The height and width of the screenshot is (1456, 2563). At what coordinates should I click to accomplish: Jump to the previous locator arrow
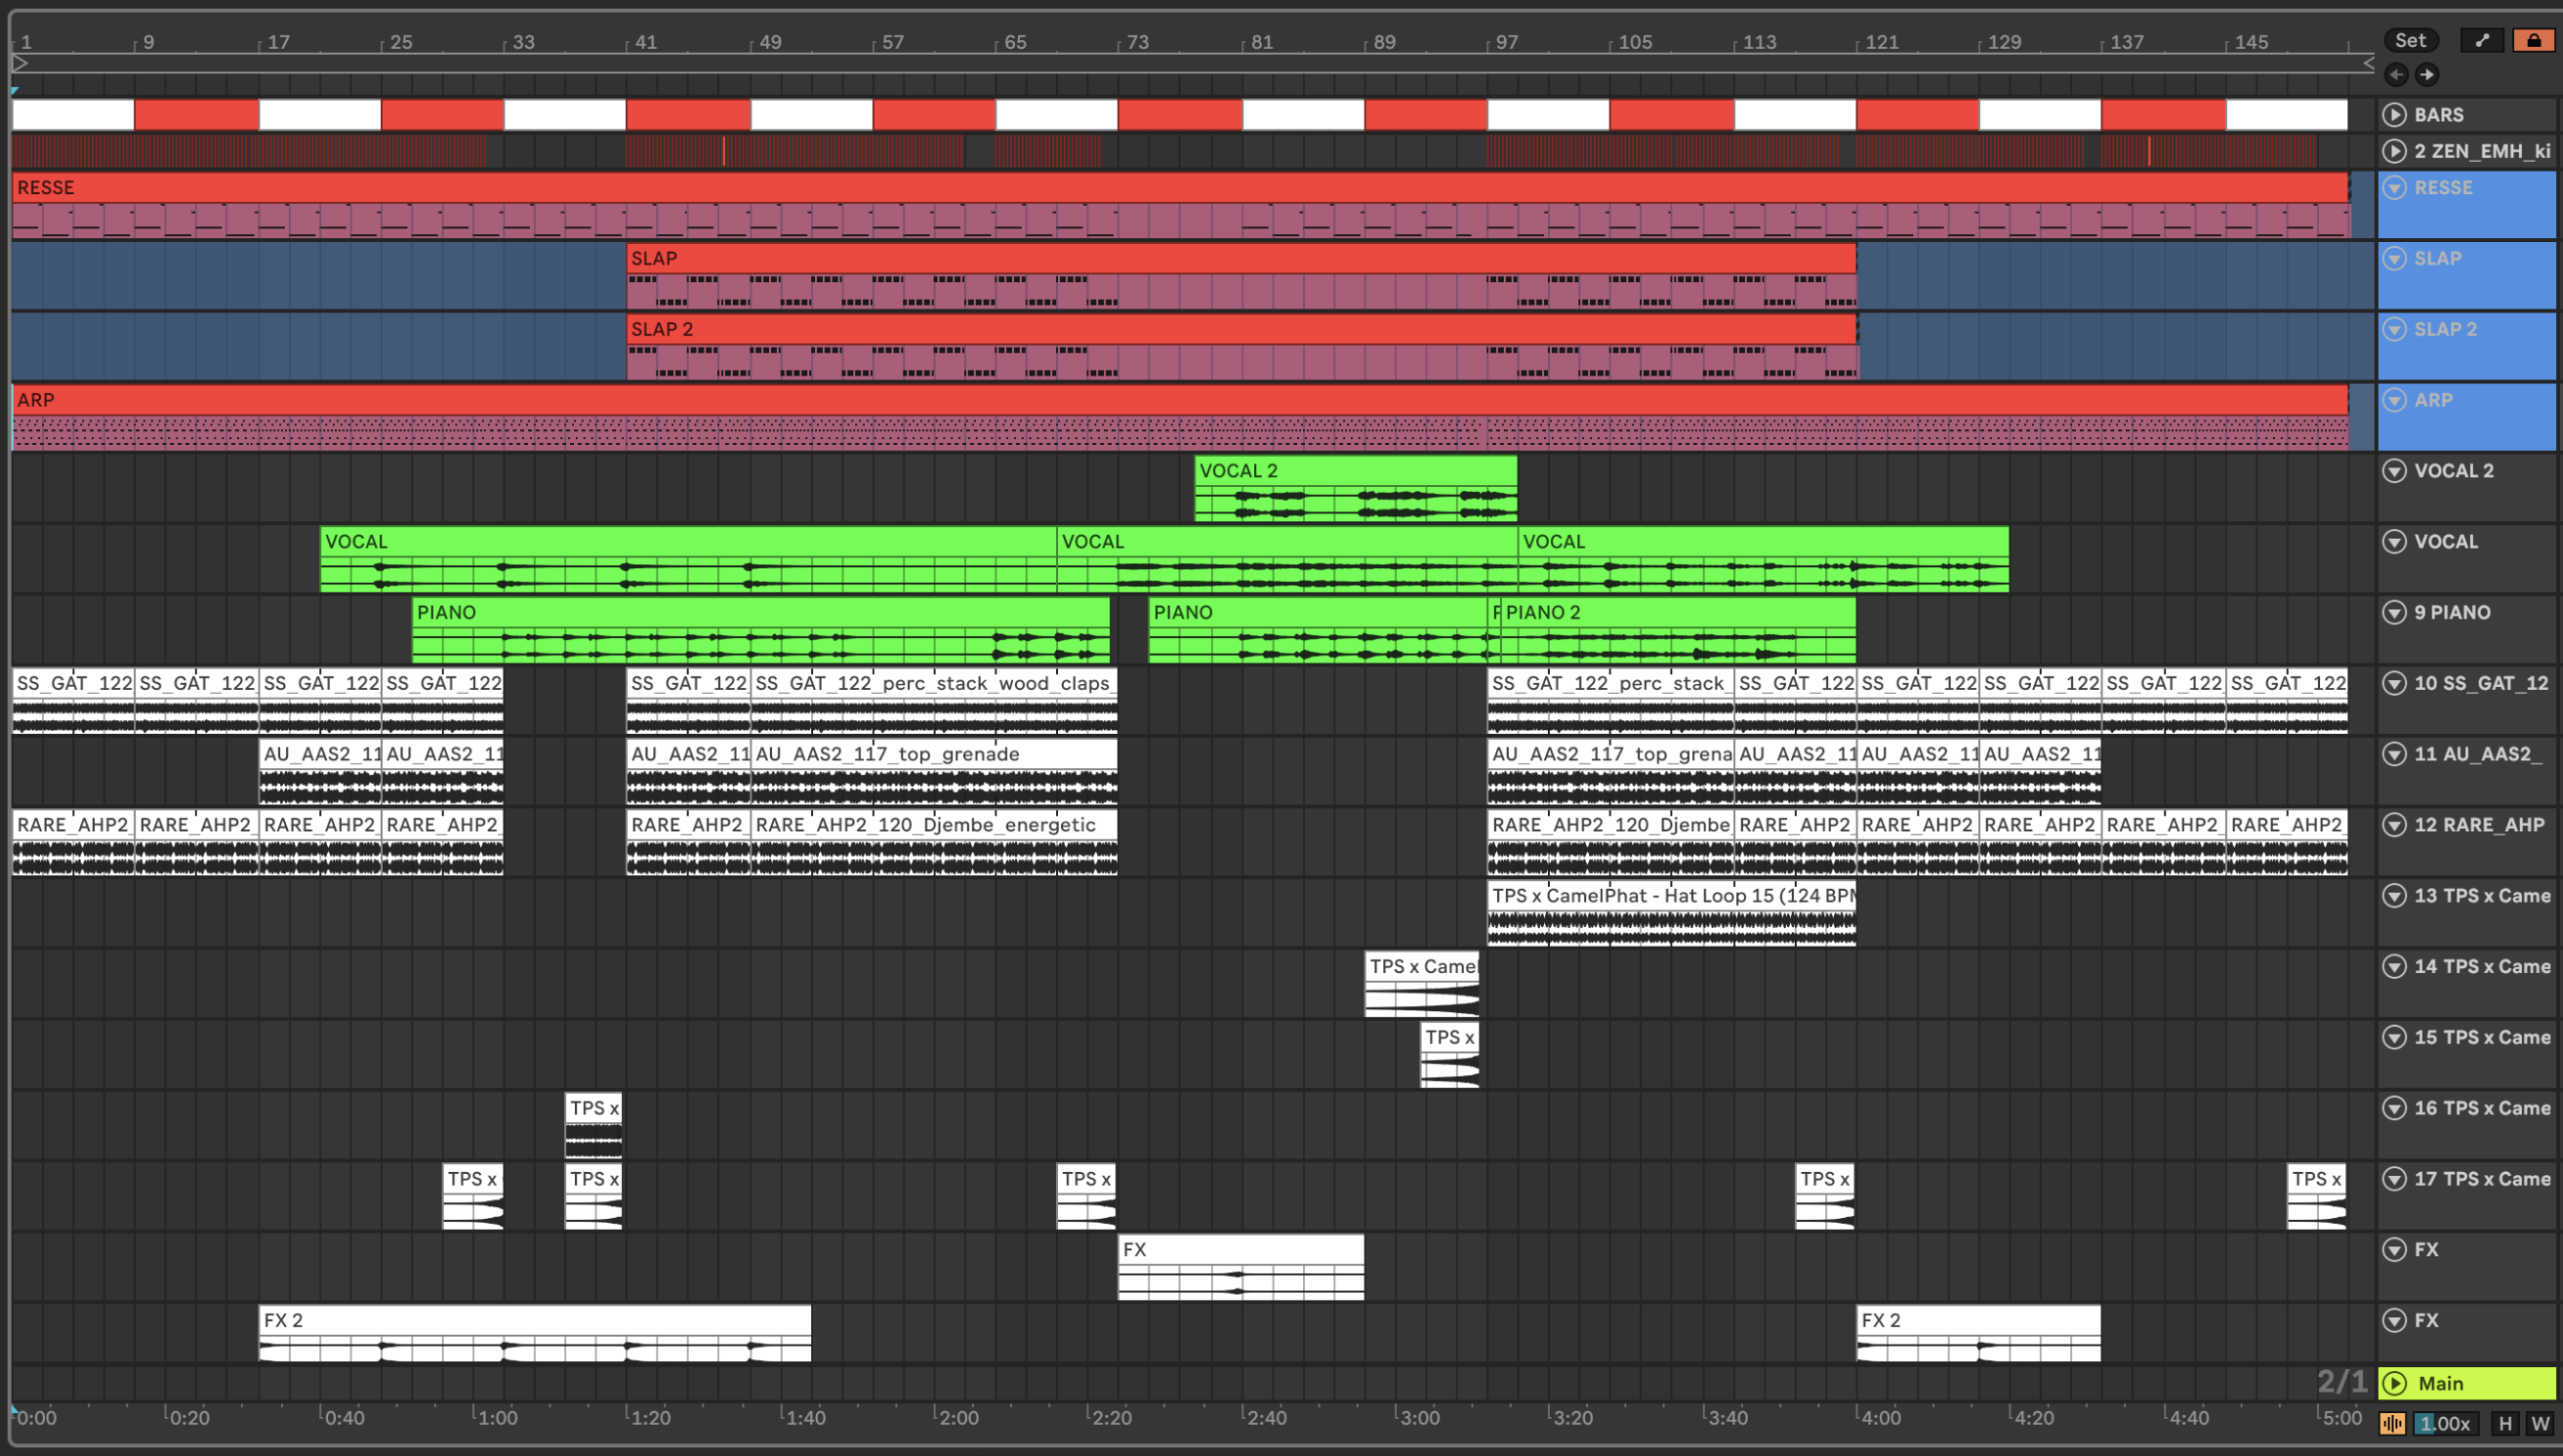[2396, 74]
